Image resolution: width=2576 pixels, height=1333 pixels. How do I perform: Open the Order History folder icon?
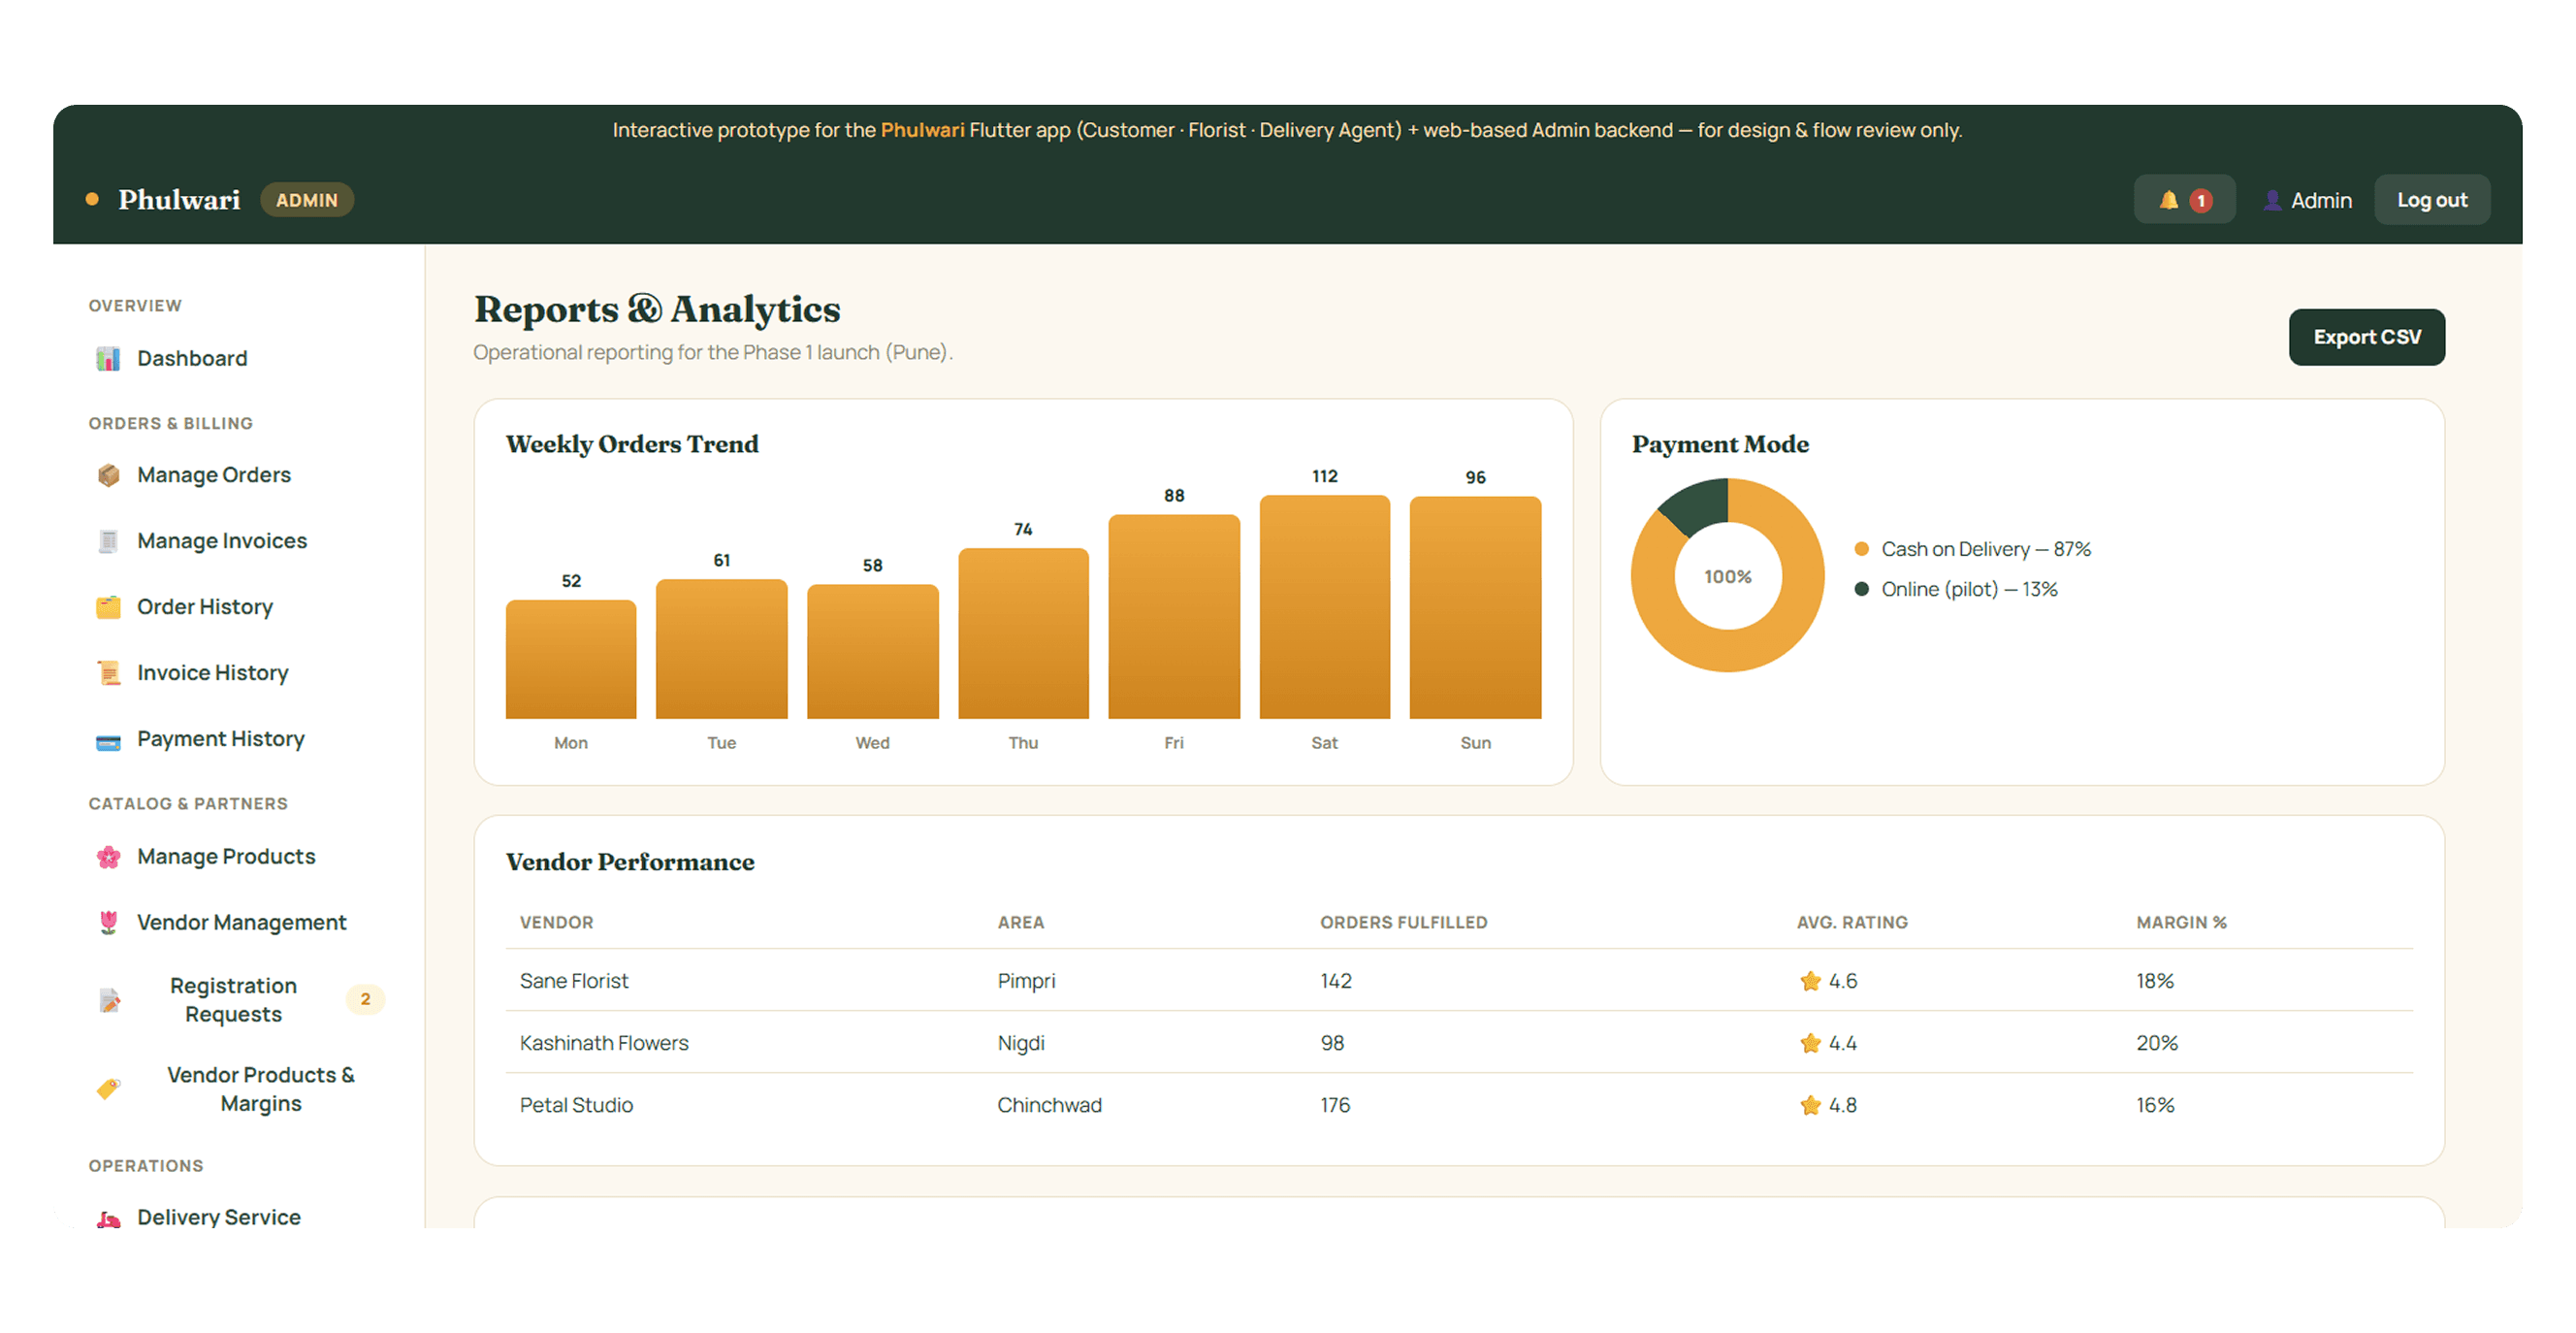click(108, 607)
